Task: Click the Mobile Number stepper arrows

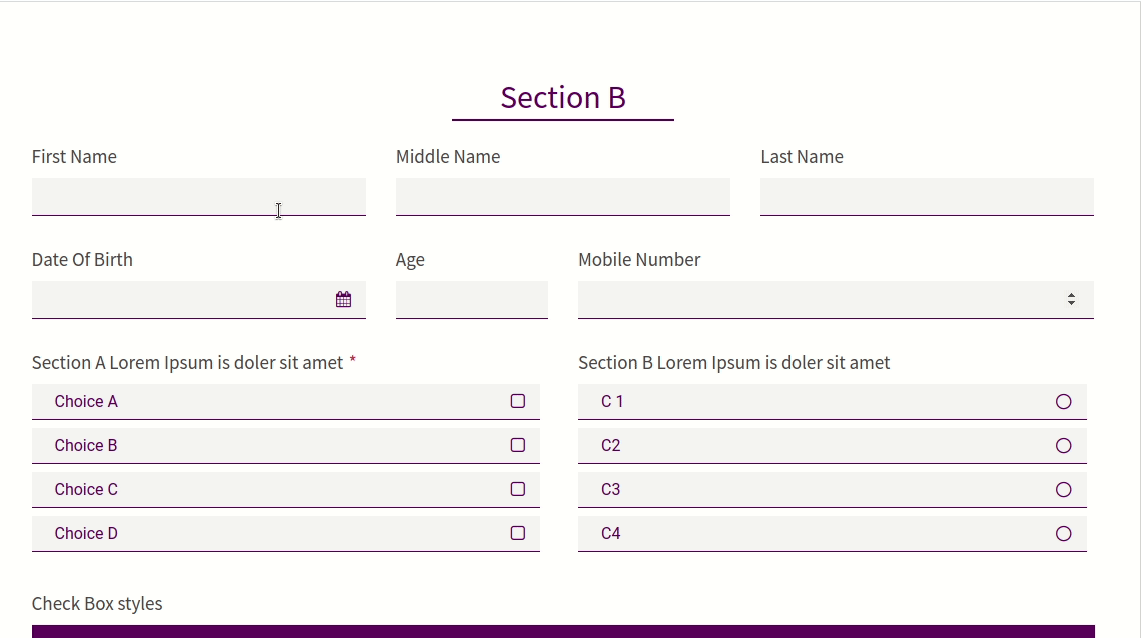Action: click(1071, 299)
